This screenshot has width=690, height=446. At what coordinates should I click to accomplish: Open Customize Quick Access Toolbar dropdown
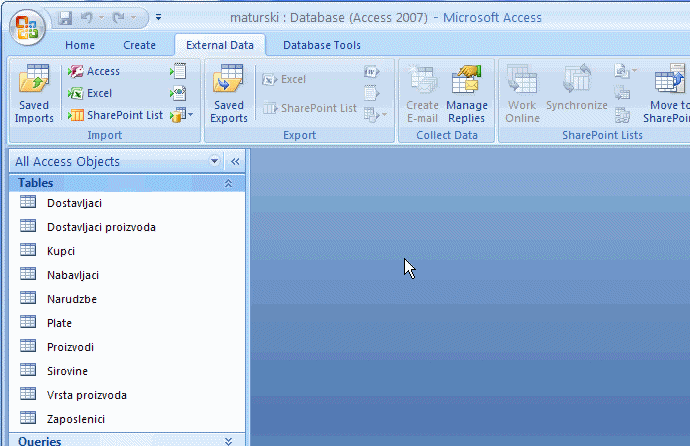pyautogui.click(x=158, y=18)
